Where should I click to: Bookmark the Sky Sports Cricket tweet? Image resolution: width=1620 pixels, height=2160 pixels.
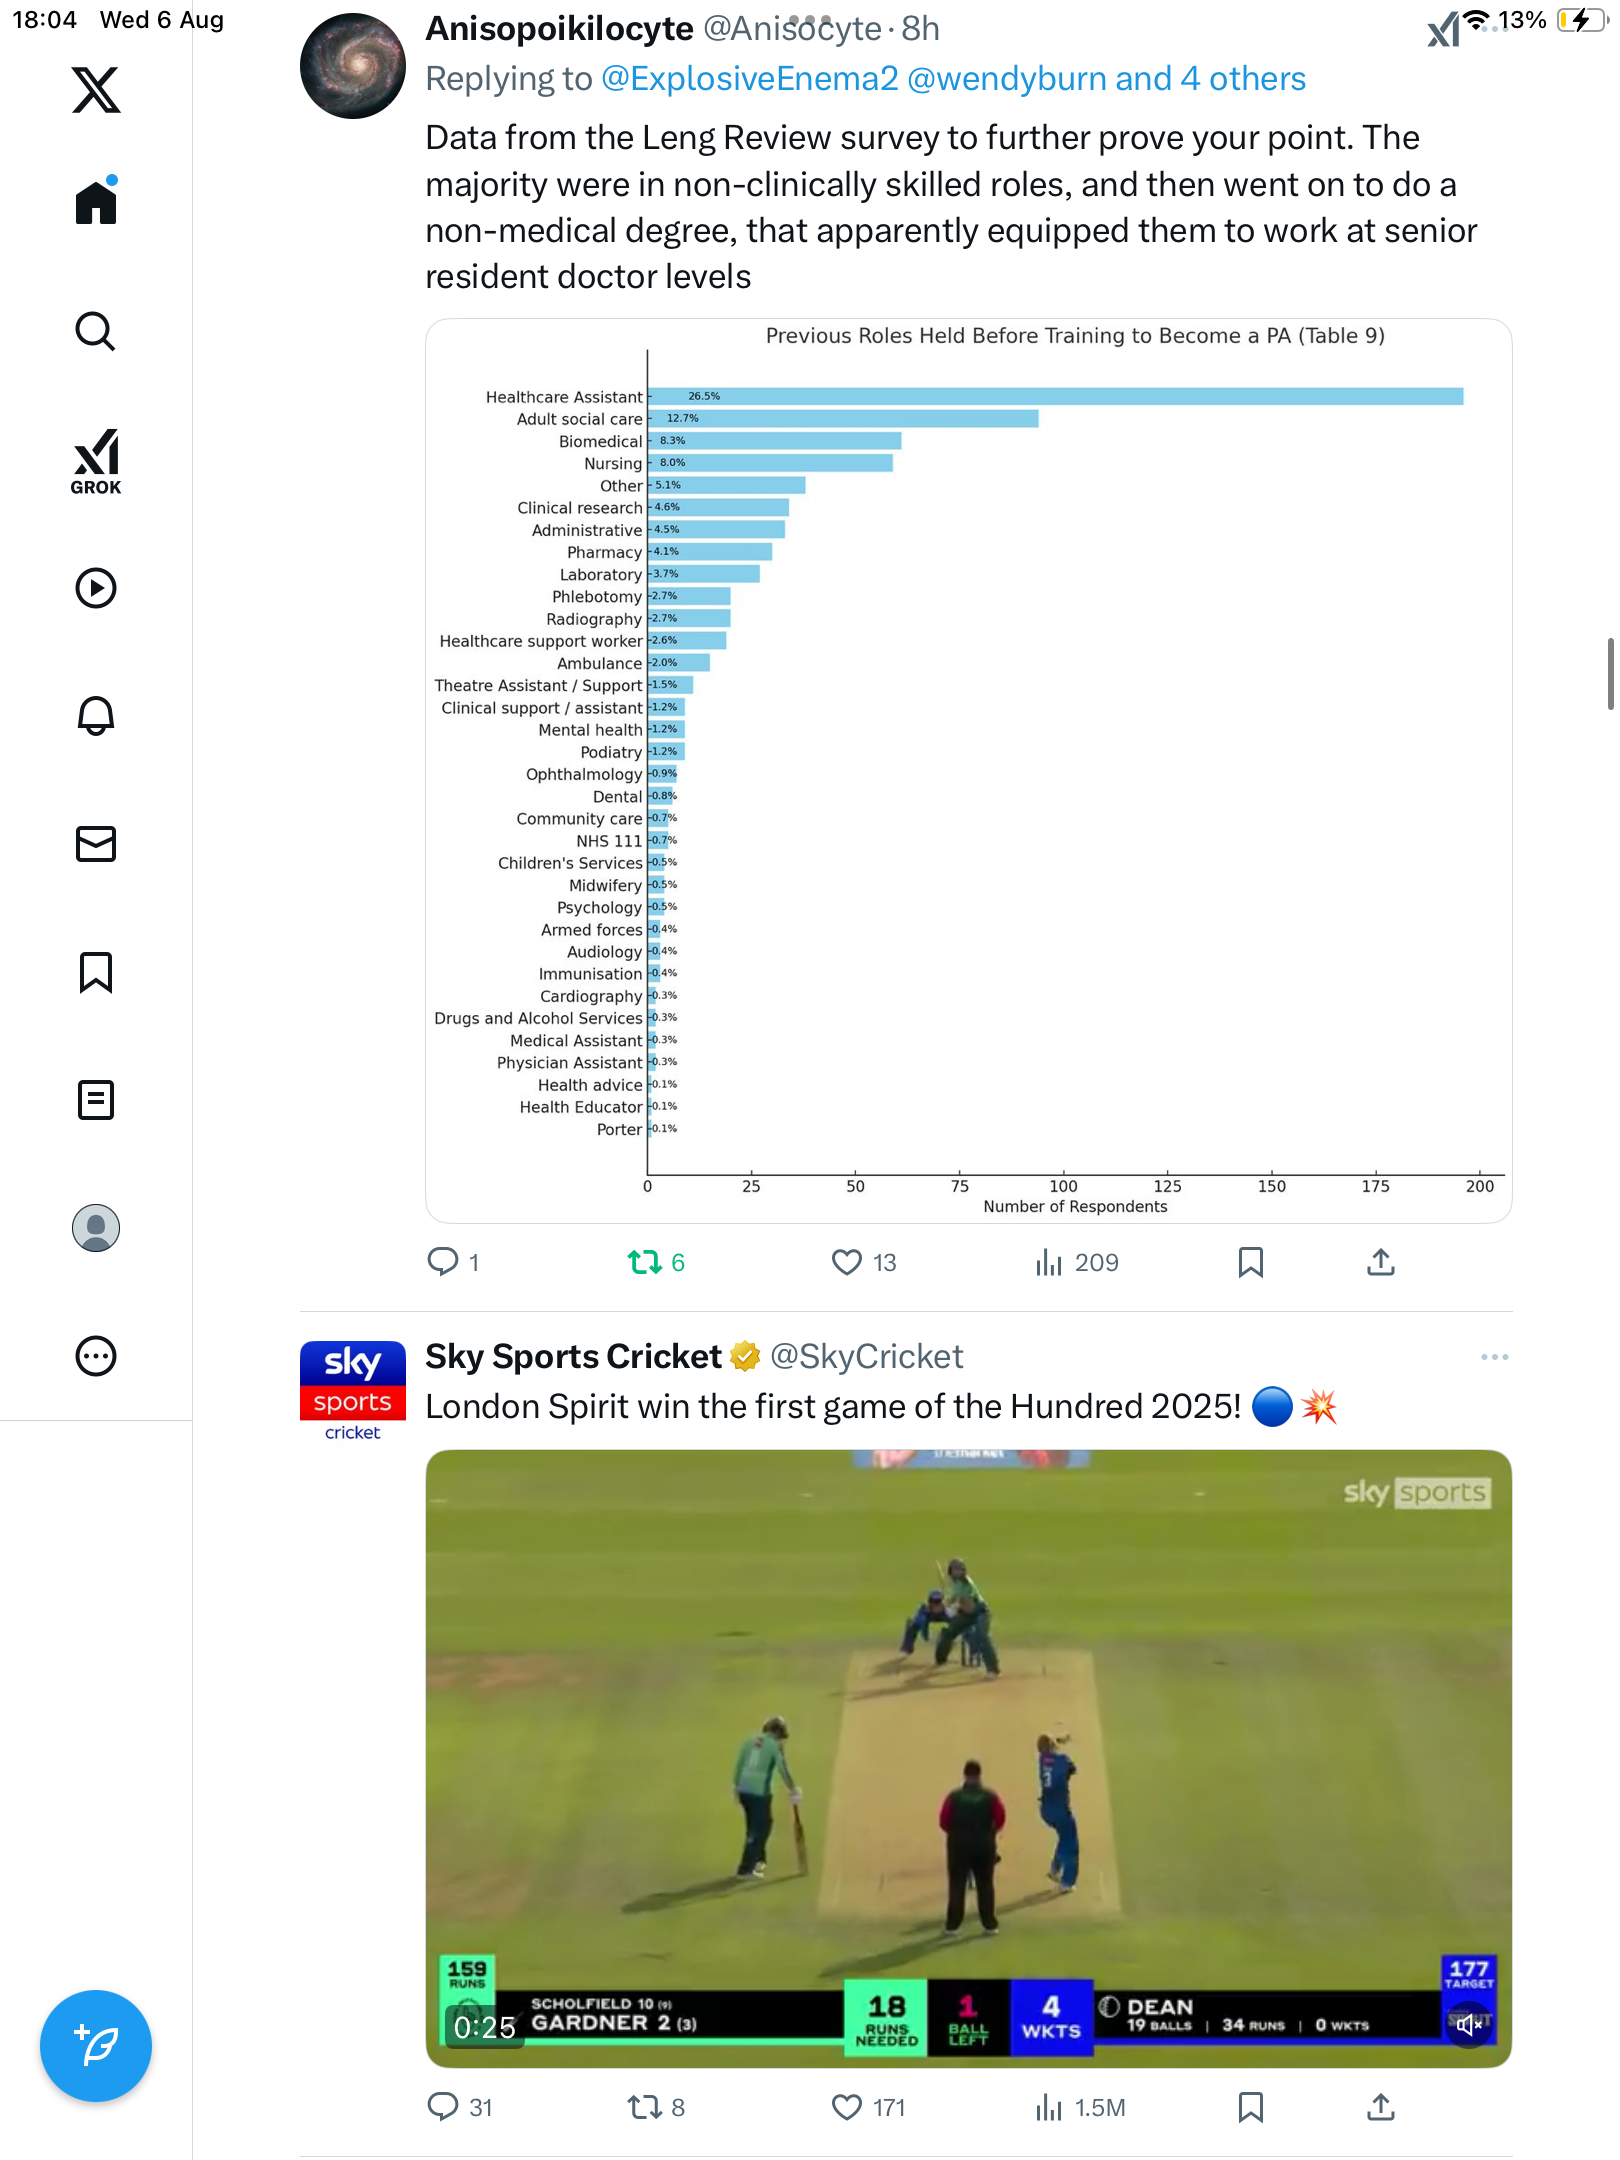1250,2108
